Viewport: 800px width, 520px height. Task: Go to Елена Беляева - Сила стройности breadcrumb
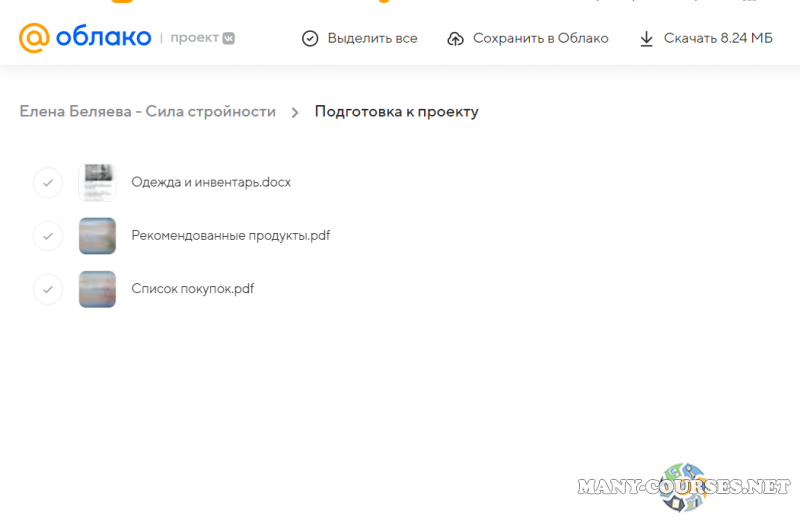click(x=148, y=112)
